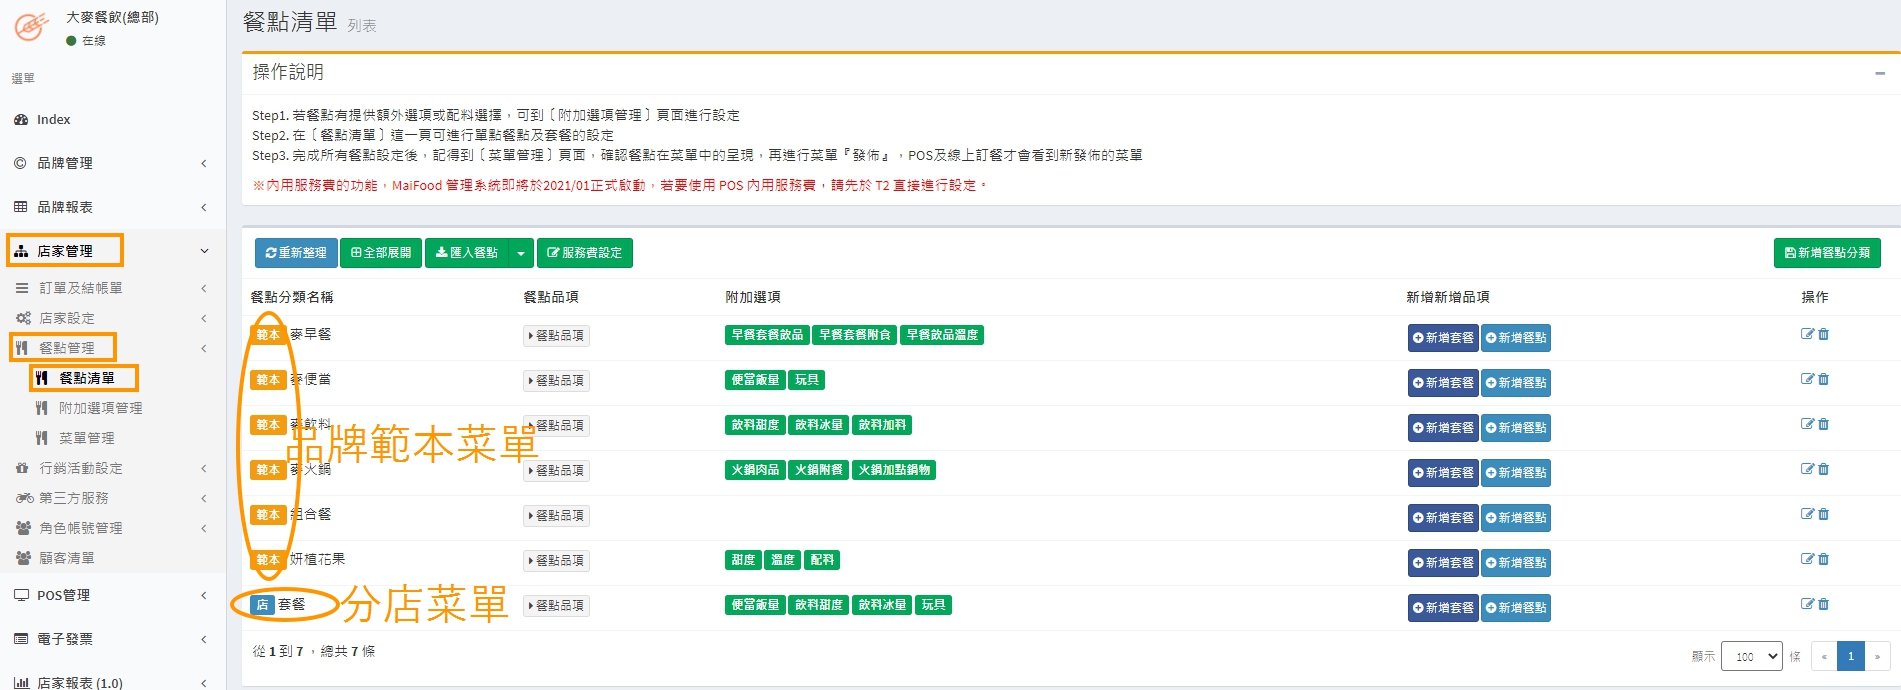Image resolution: width=1901 pixels, height=690 pixels.
Task: Open the 匯入餐點 dropdown caret
Action: point(520,253)
